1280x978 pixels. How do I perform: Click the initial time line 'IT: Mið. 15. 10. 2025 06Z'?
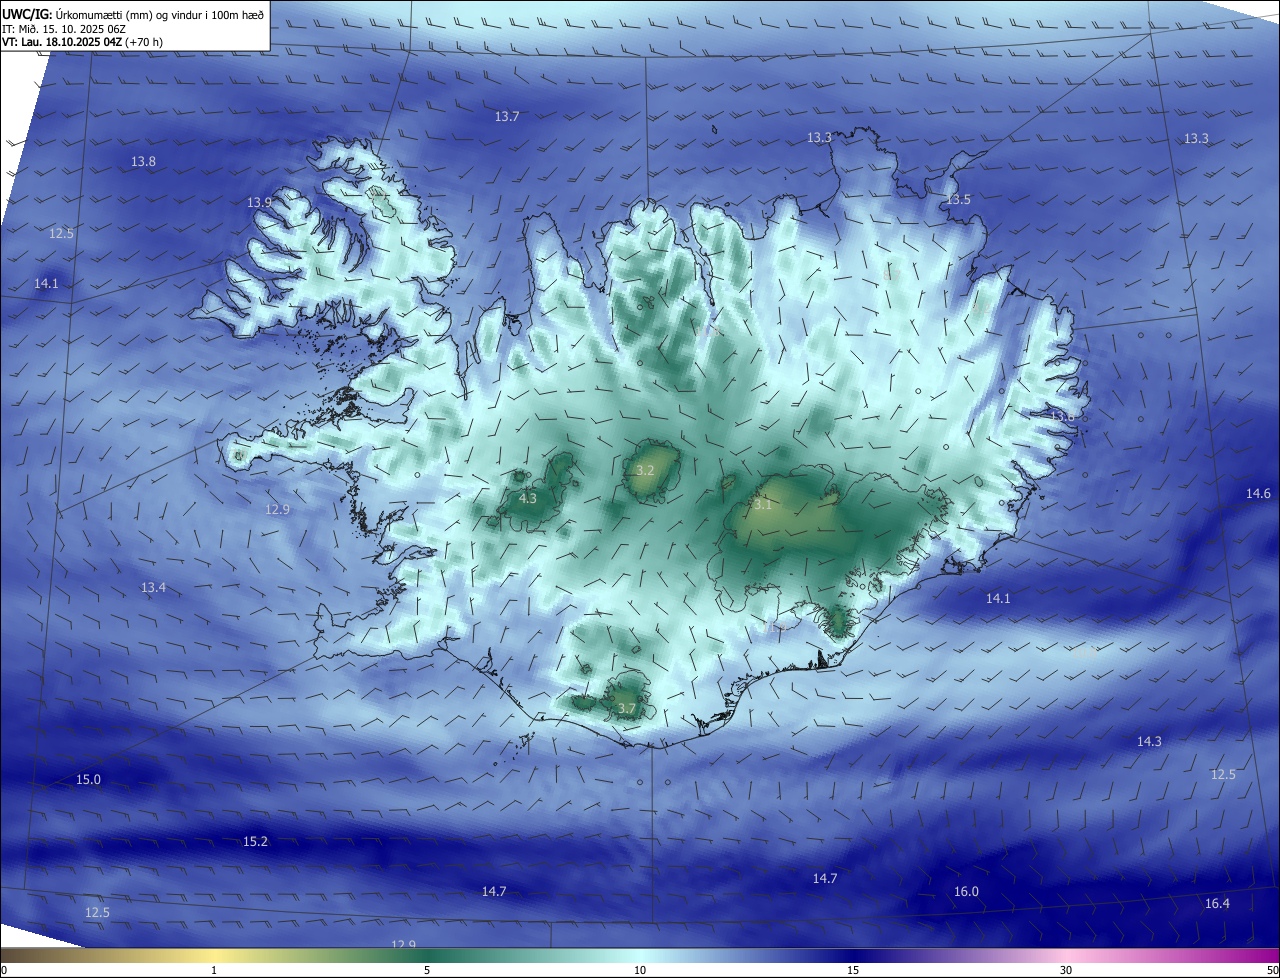tap(64, 28)
